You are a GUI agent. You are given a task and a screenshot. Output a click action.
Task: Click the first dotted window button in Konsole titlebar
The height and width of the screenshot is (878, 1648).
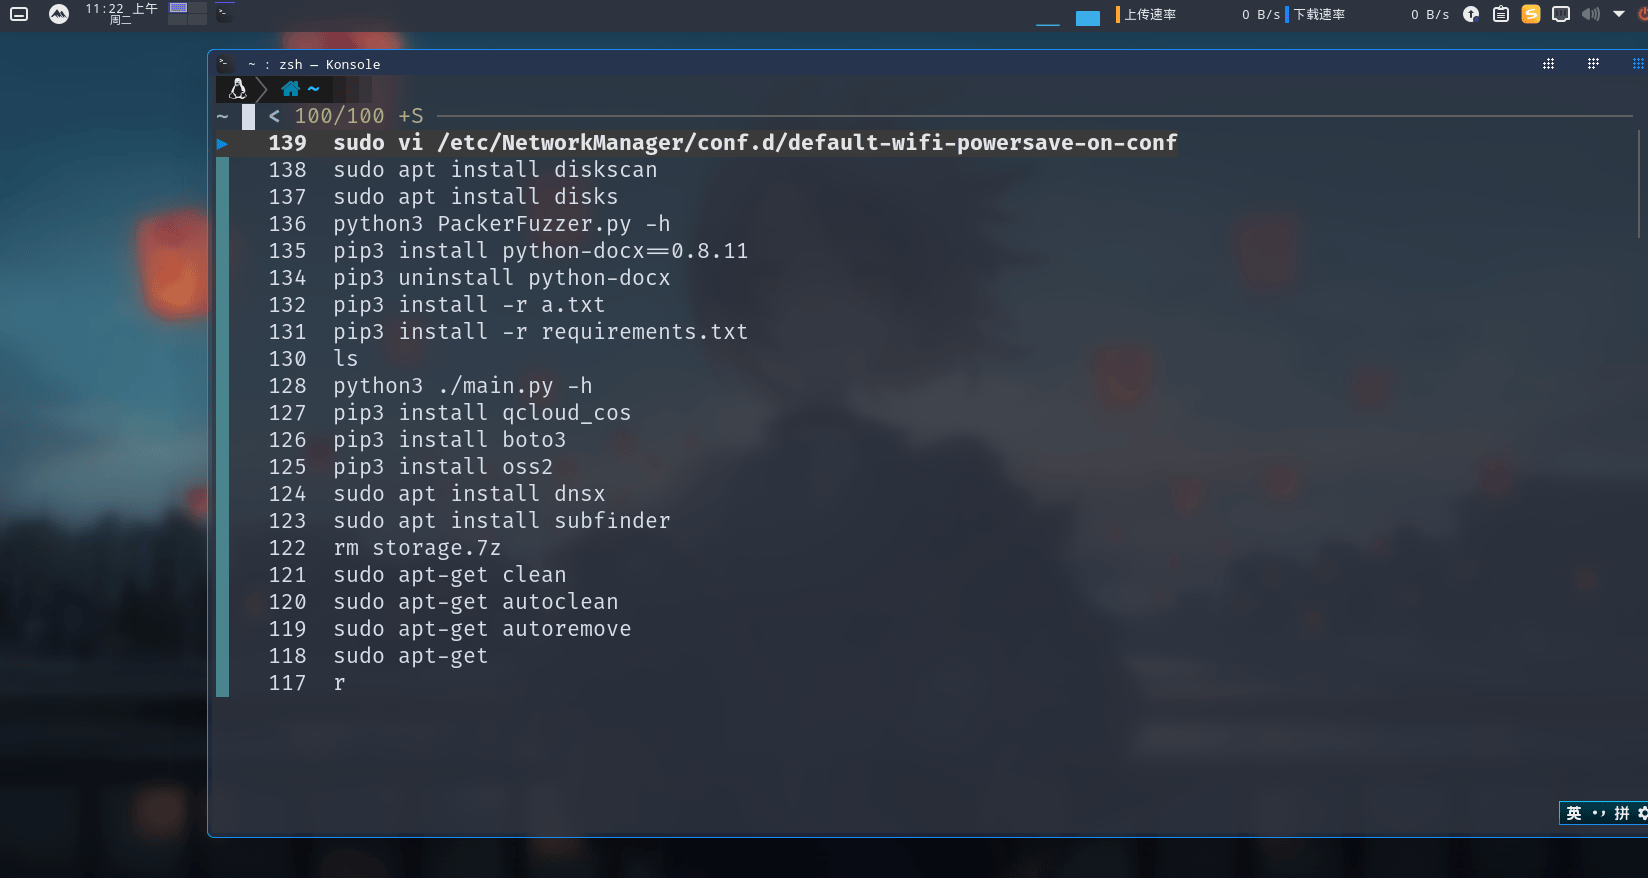[1548, 63]
